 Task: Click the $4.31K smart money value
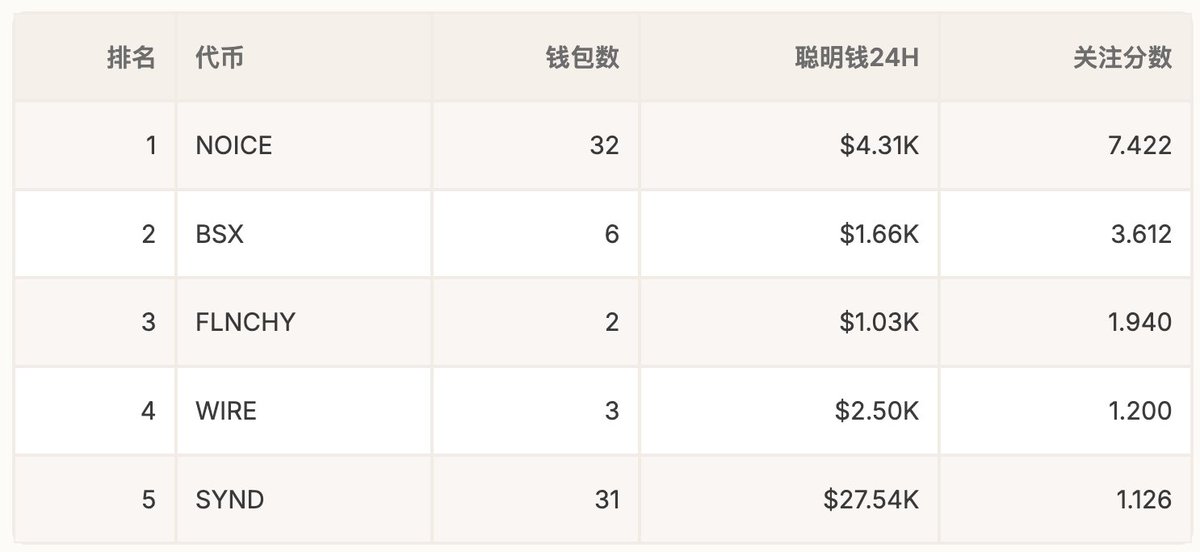pyautogui.click(x=879, y=146)
